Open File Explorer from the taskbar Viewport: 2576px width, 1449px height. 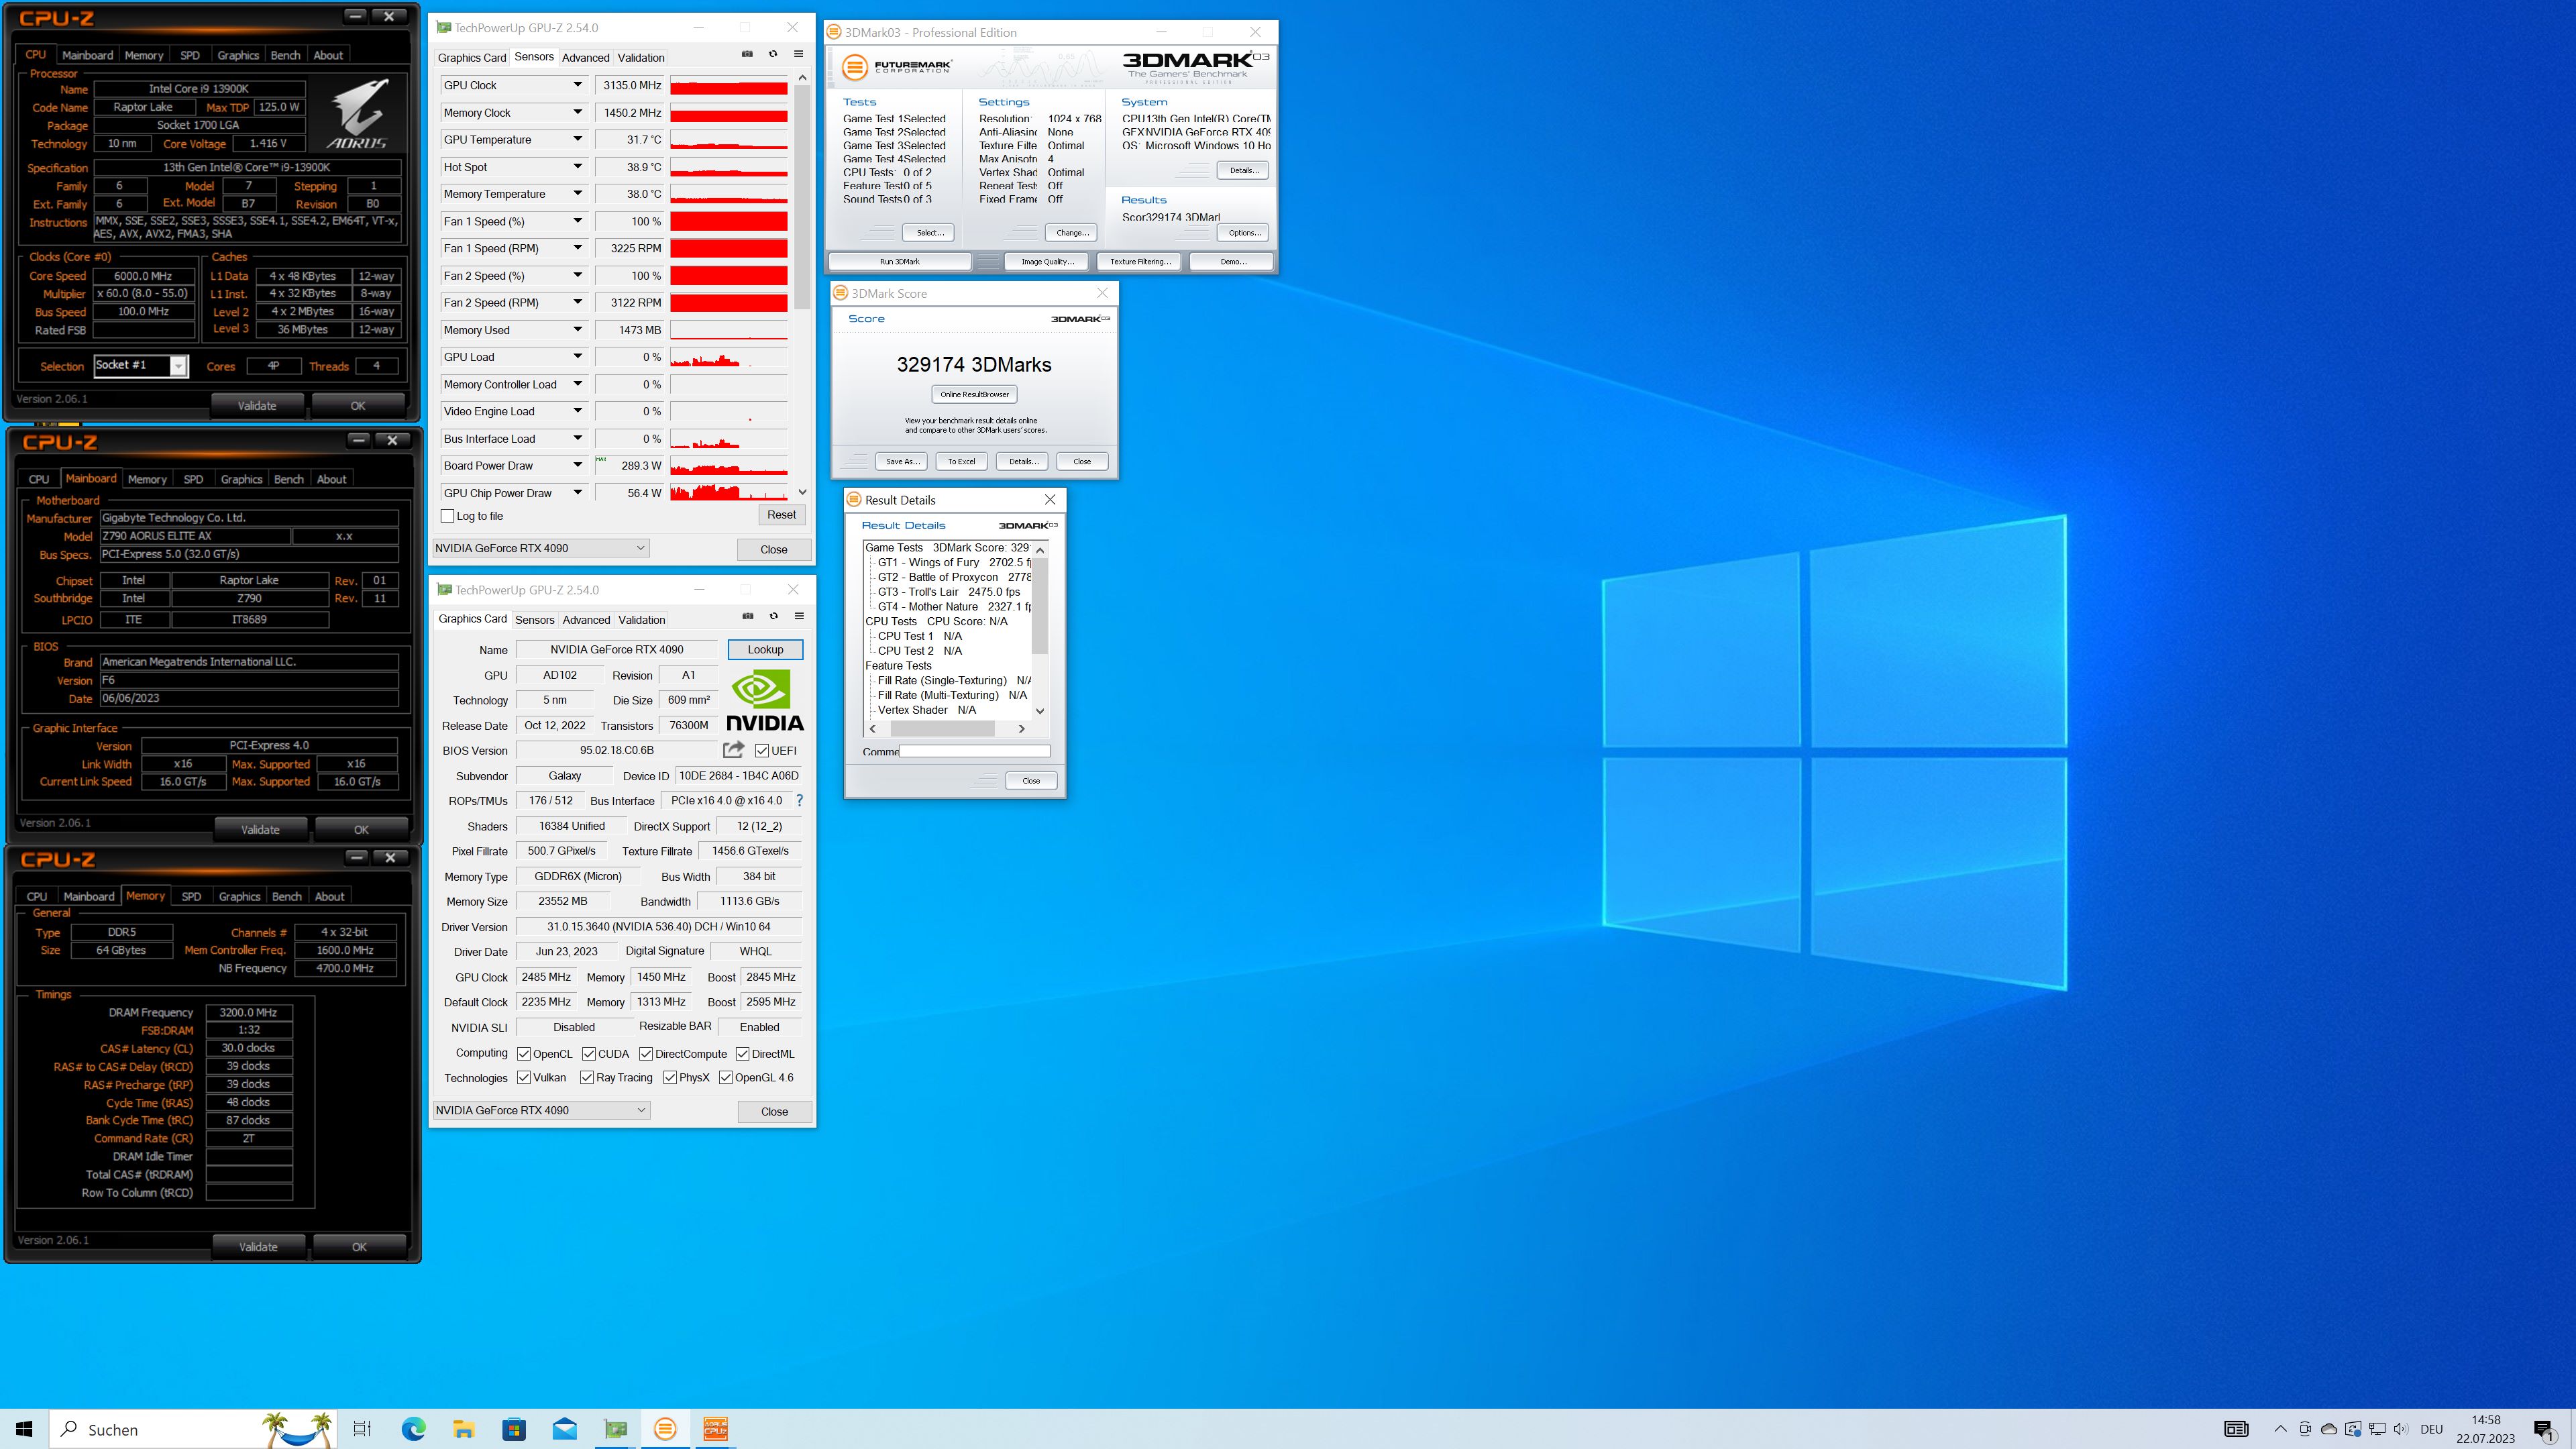point(463,1429)
